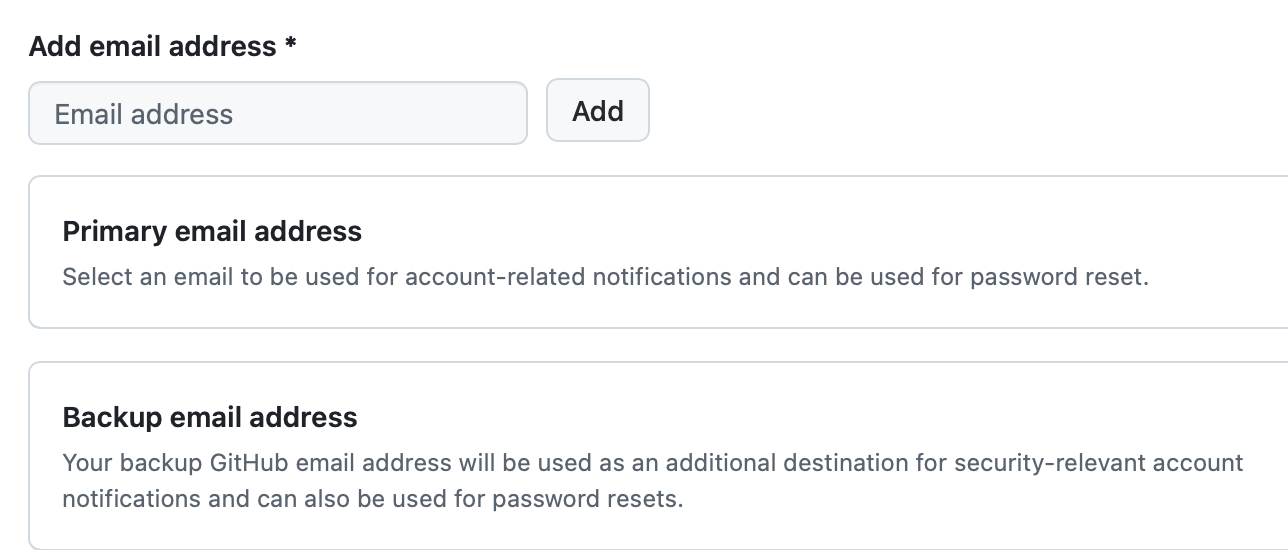Image resolution: width=1288 pixels, height=550 pixels.
Task: Click the word "GitHub" in the backup description
Action: 249,463
